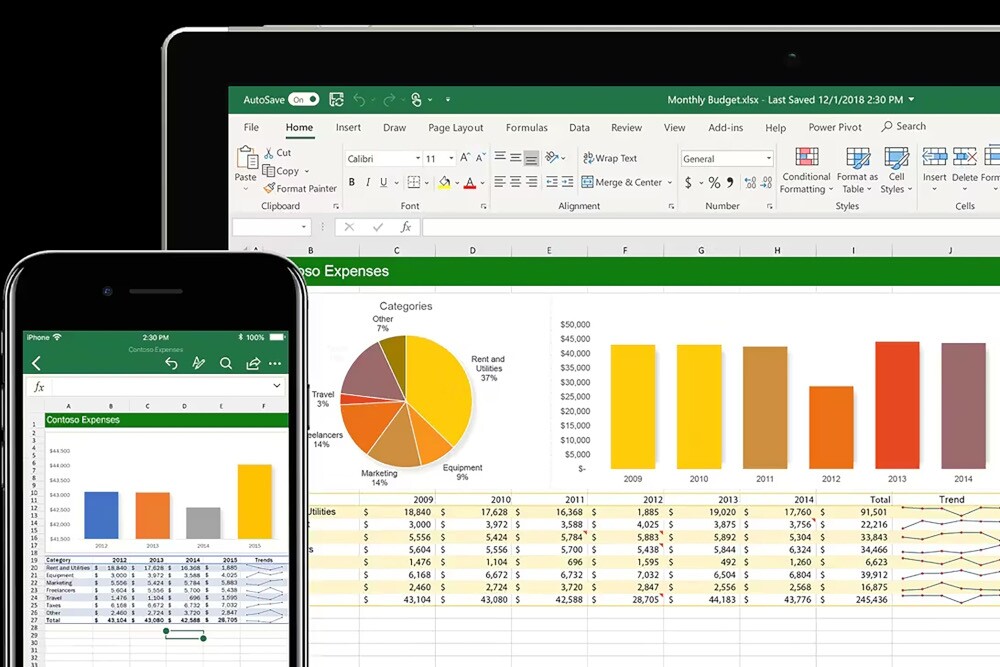Apply Percent Style number format
The width and height of the screenshot is (1000, 667).
point(714,183)
